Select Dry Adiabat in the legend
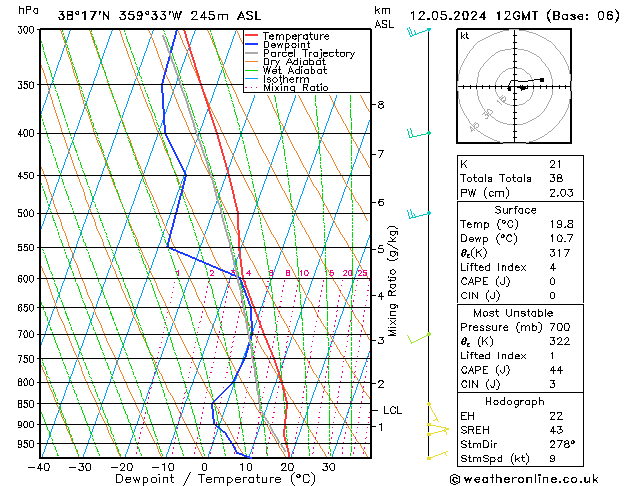The height and width of the screenshot is (486, 629). pos(294,62)
